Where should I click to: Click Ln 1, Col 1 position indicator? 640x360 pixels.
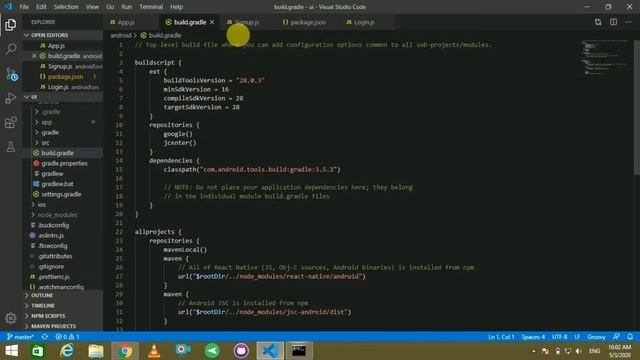point(501,337)
